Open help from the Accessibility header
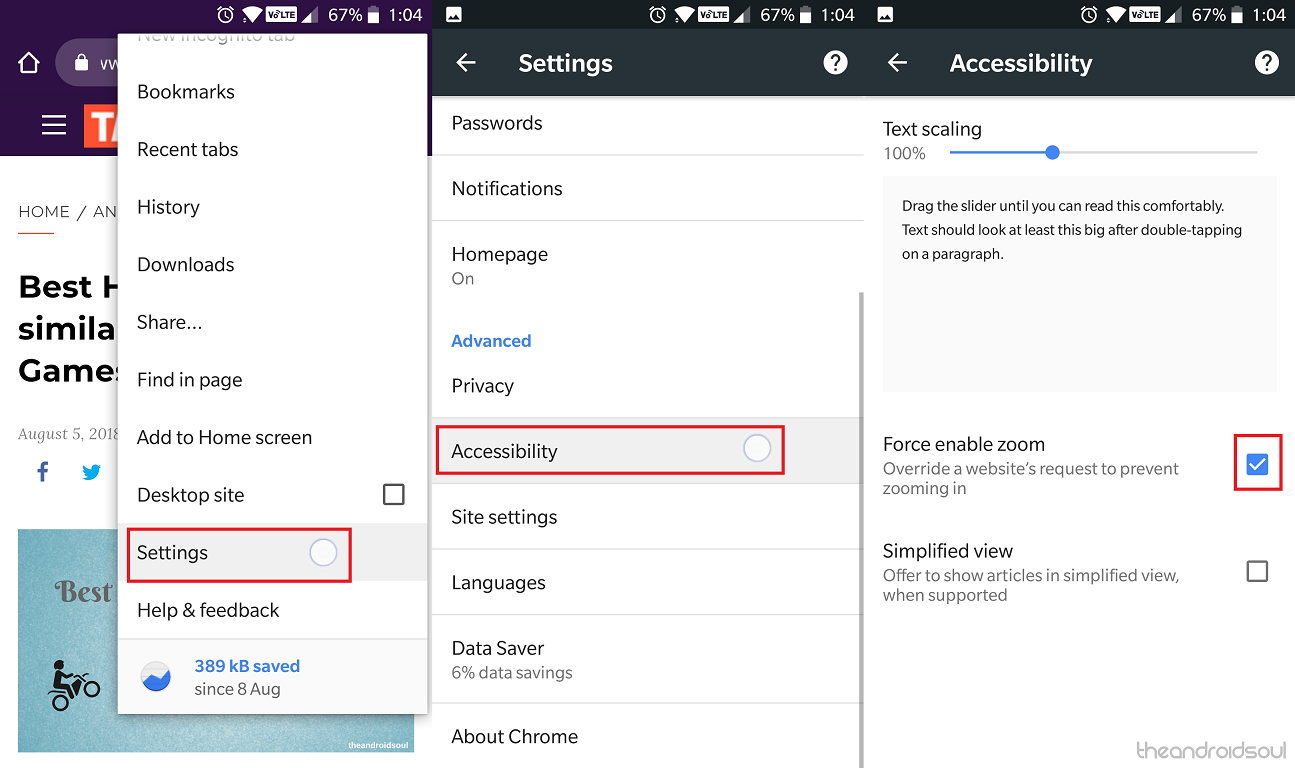1295x768 pixels. point(1266,63)
